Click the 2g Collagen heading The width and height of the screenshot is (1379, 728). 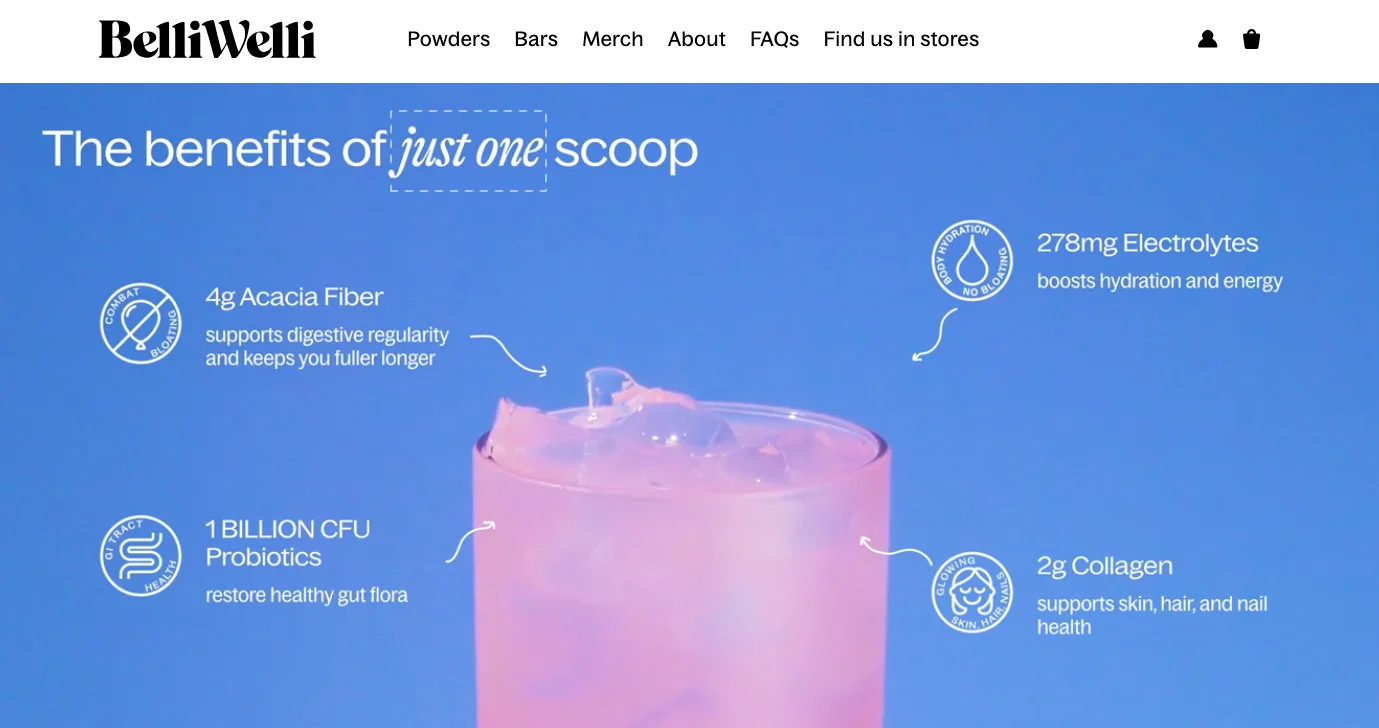(x=1104, y=566)
